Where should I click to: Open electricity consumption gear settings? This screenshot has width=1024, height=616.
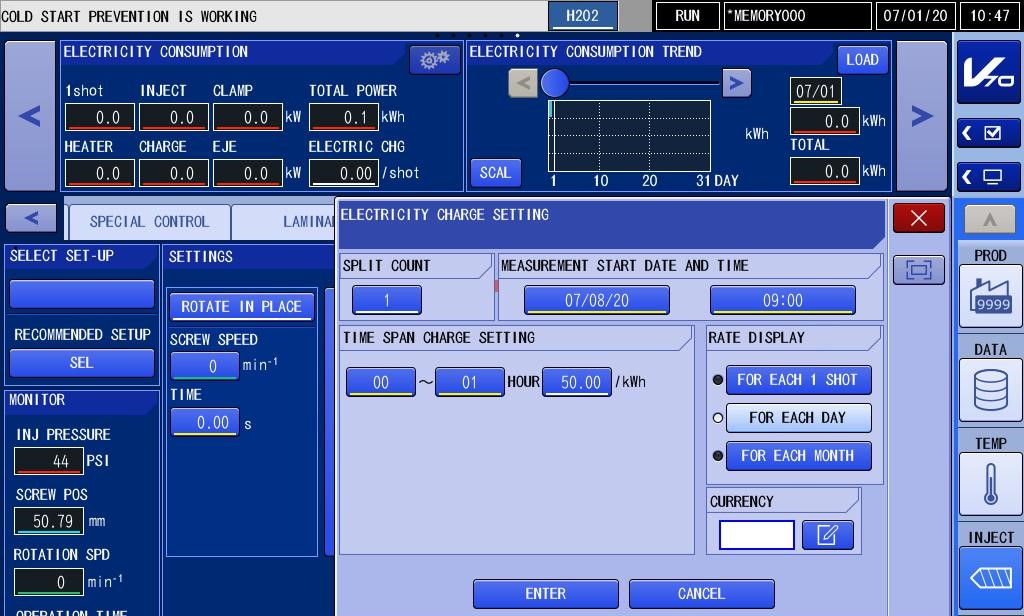[x=434, y=59]
